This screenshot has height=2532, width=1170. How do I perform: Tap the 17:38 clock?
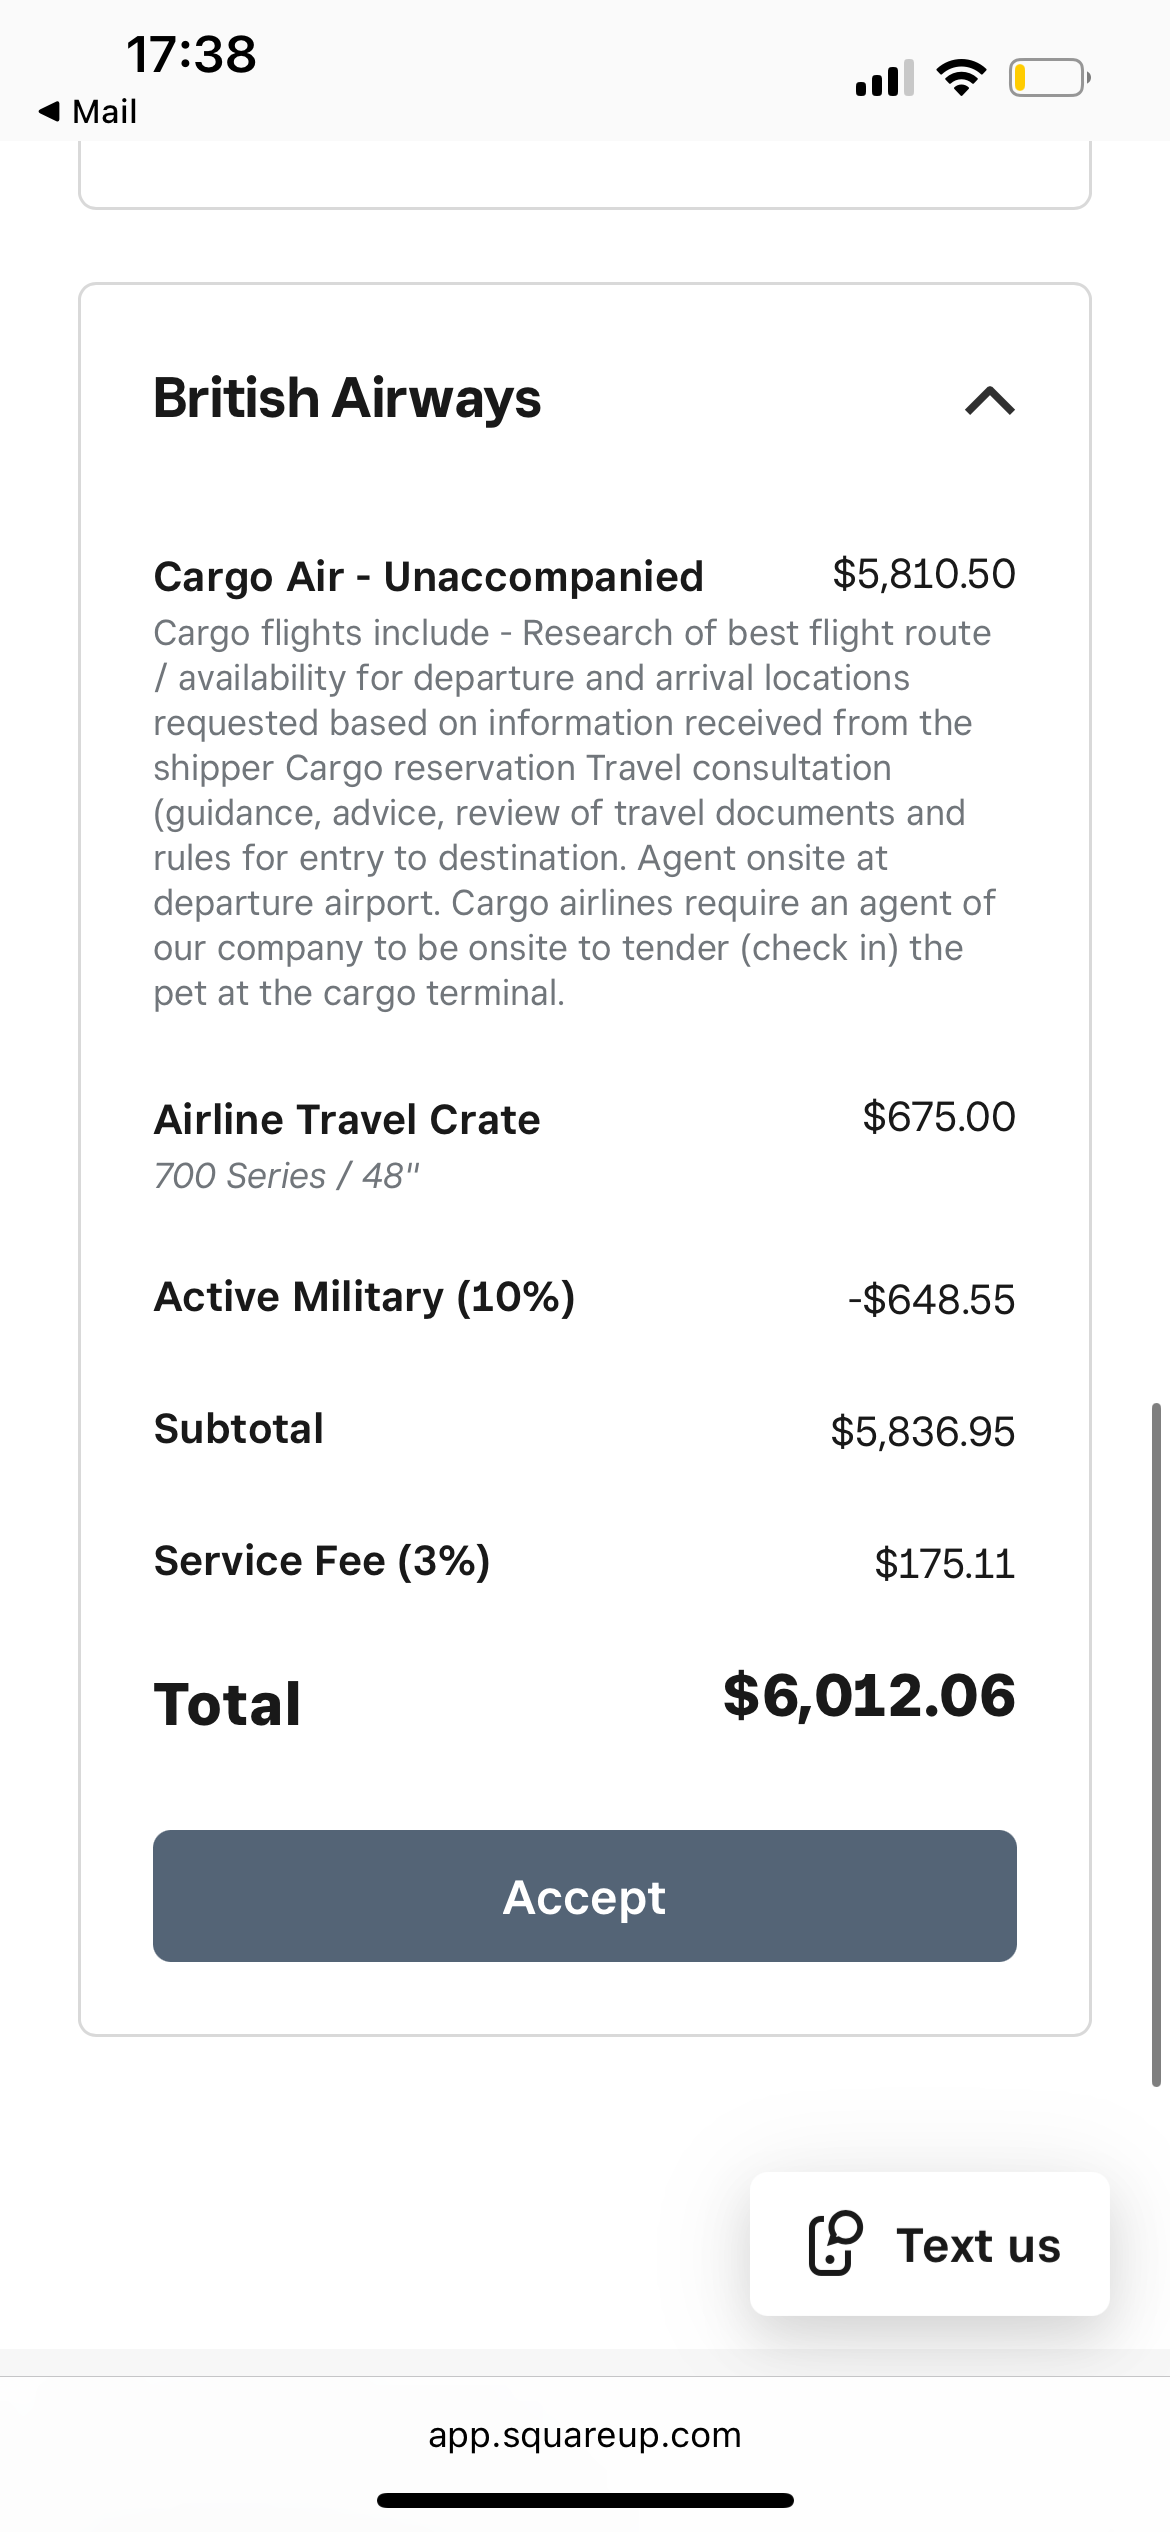[191, 54]
